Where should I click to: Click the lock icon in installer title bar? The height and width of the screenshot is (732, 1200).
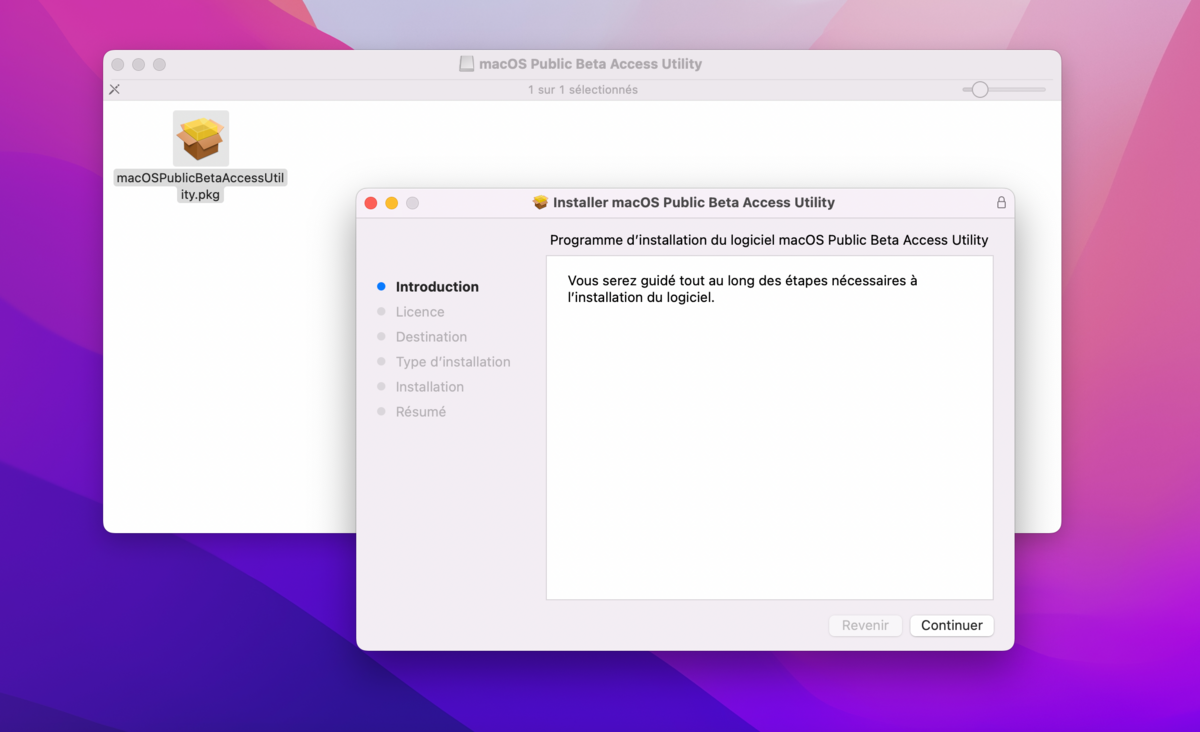click(x=1001, y=202)
